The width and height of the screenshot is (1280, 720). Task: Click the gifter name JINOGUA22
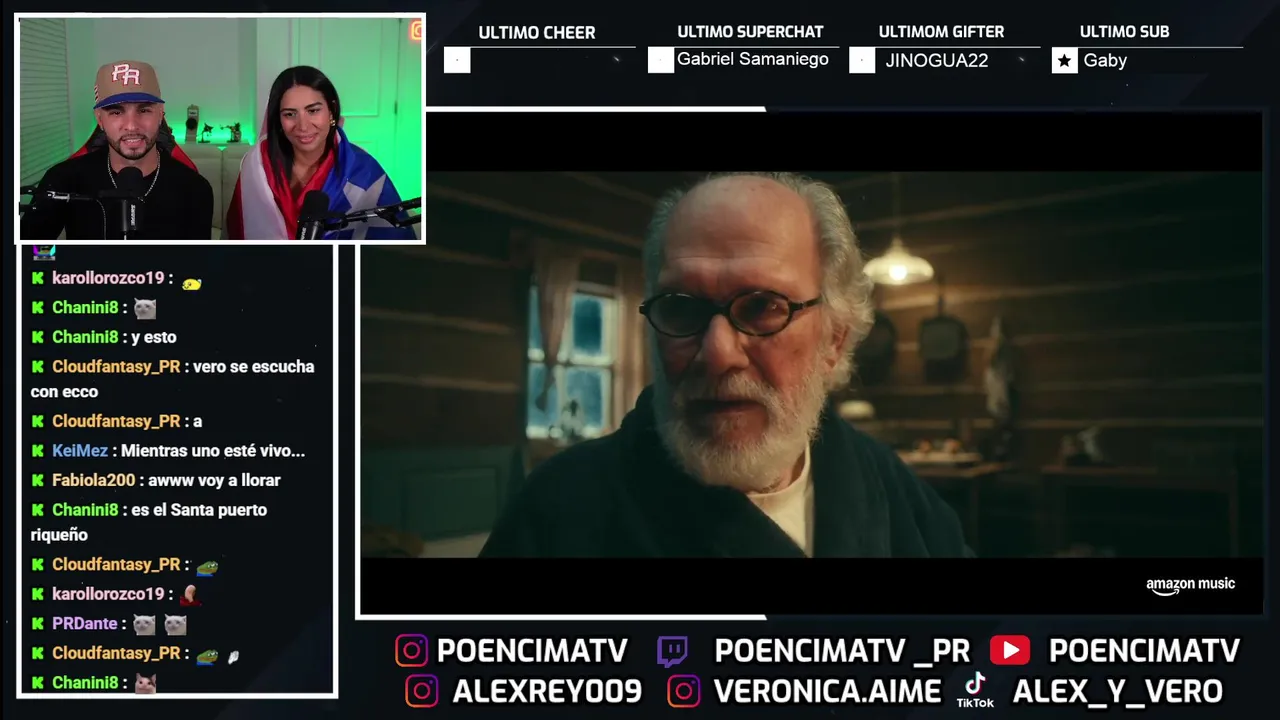pyautogui.click(x=936, y=61)
